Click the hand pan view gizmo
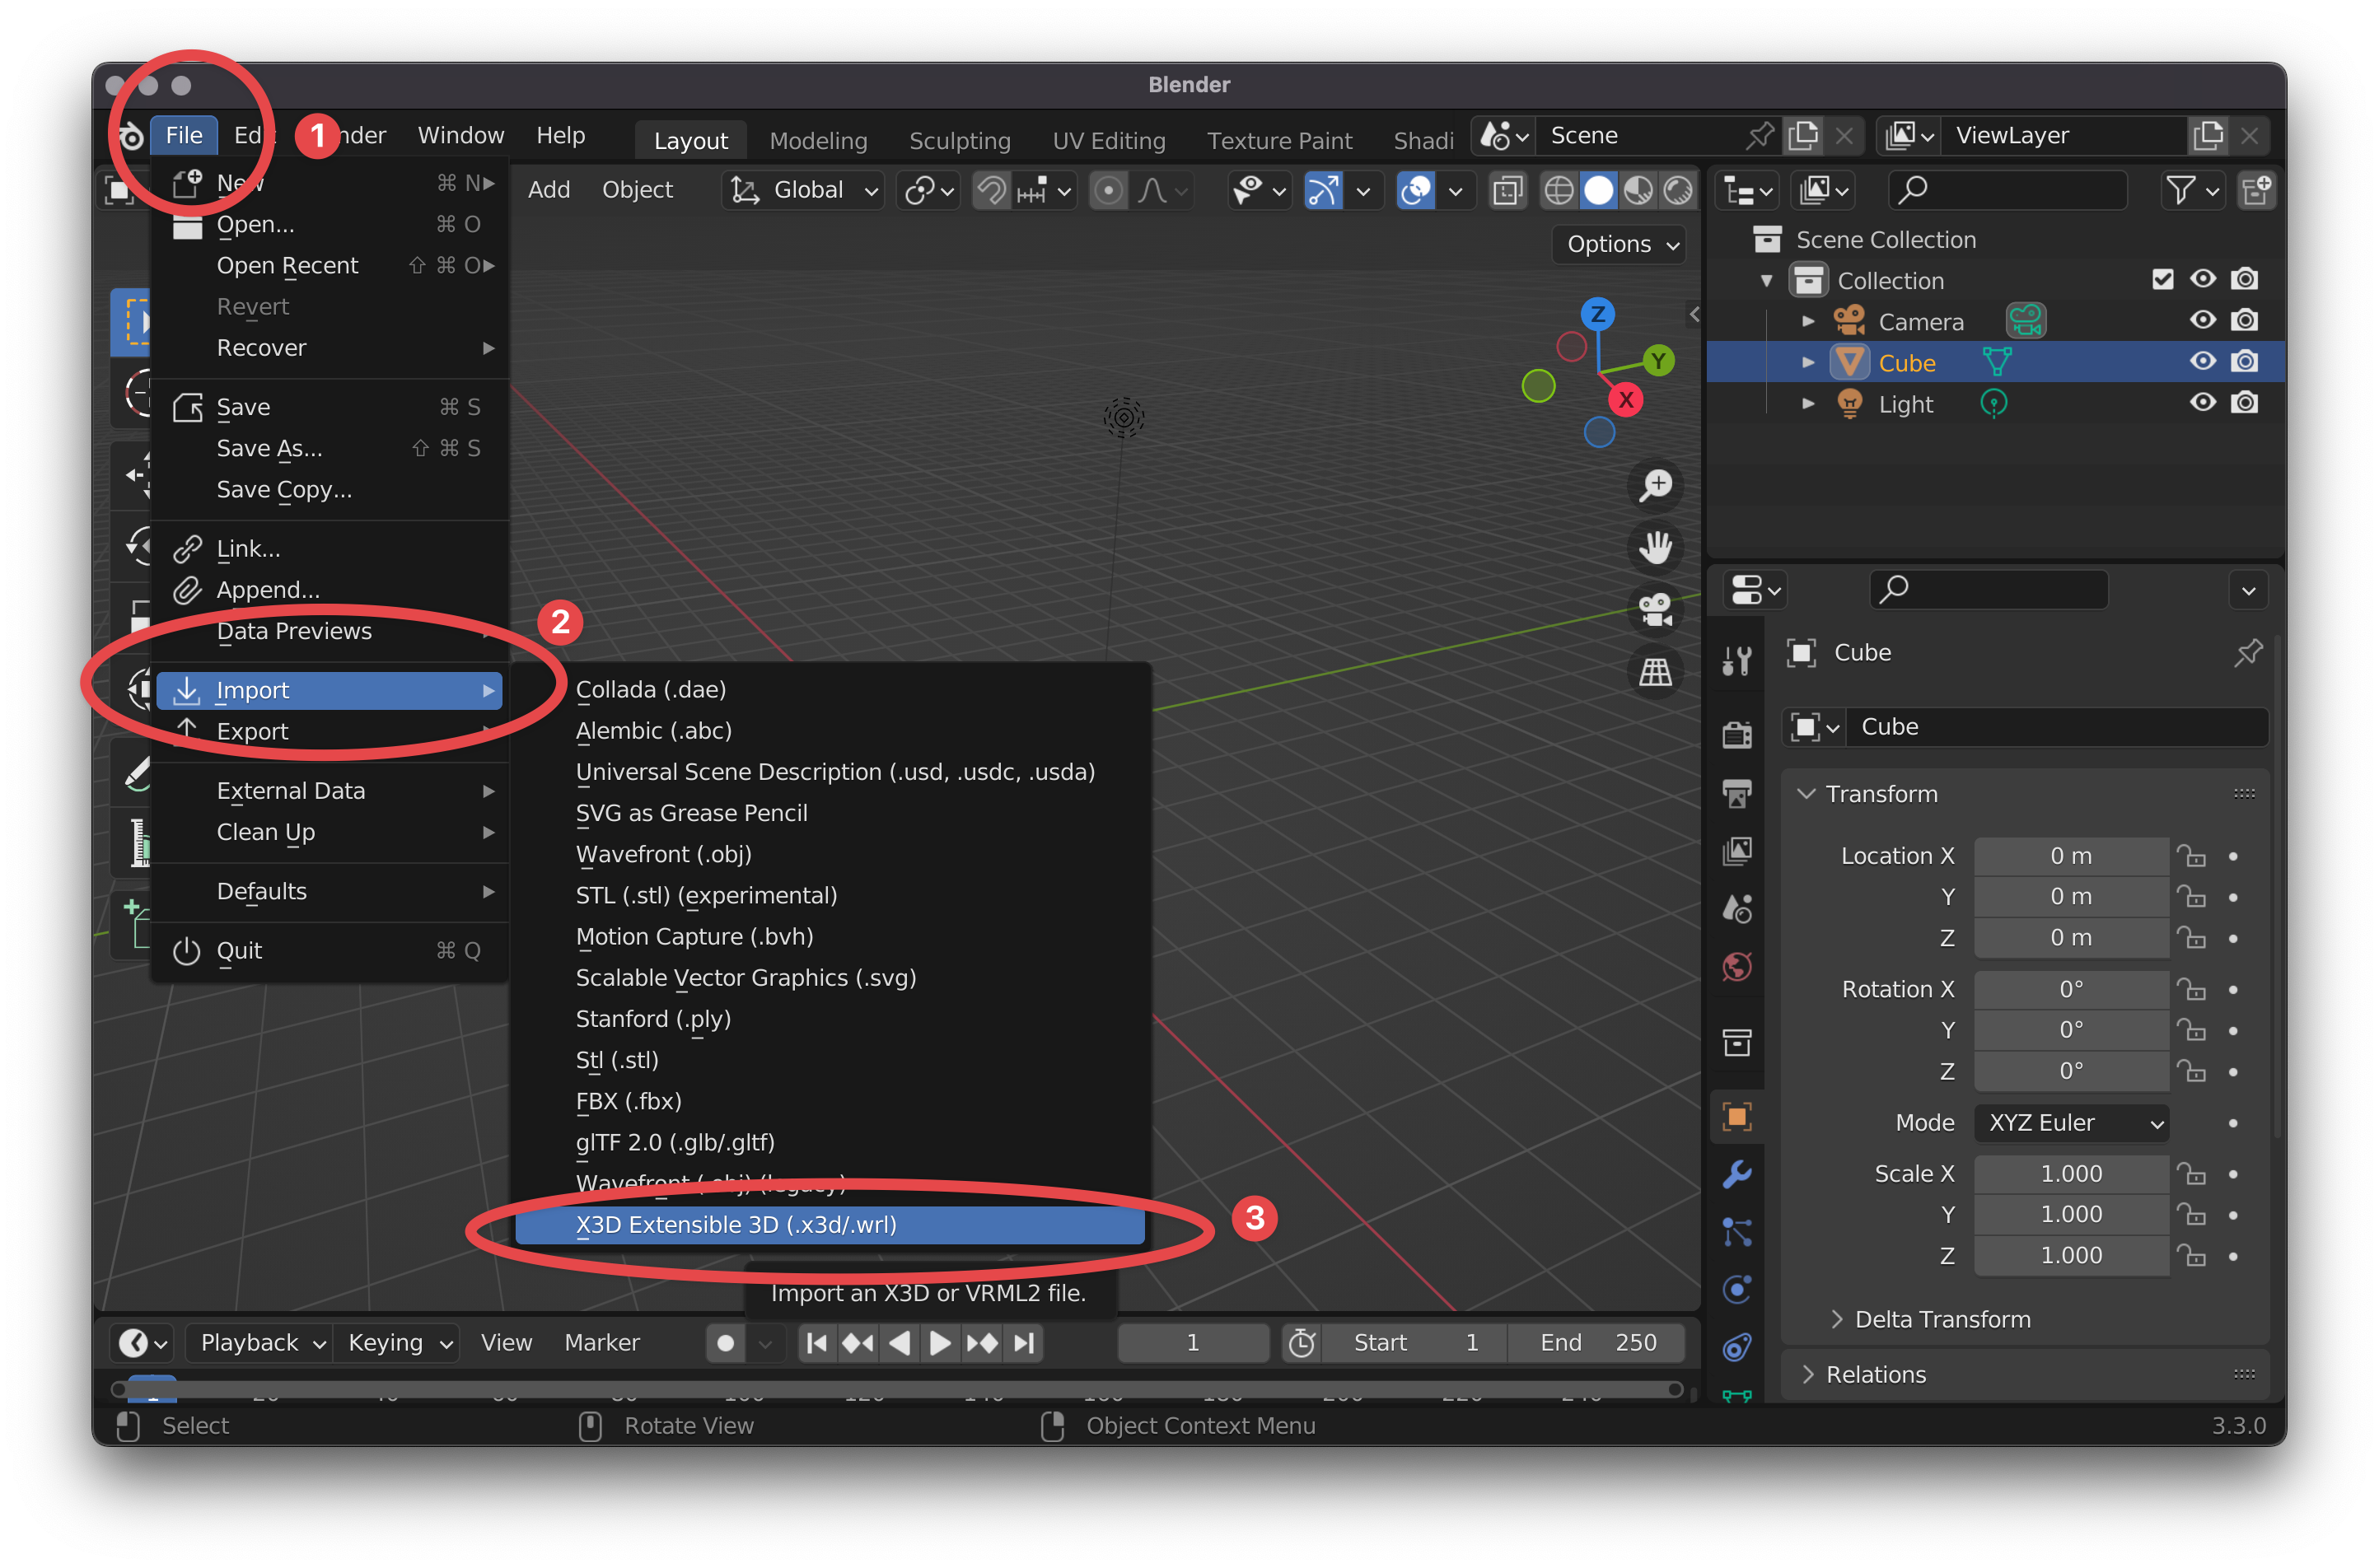Image resolution: width=2379 pixels, height=1568 pixels. [x=1655, y=548]
